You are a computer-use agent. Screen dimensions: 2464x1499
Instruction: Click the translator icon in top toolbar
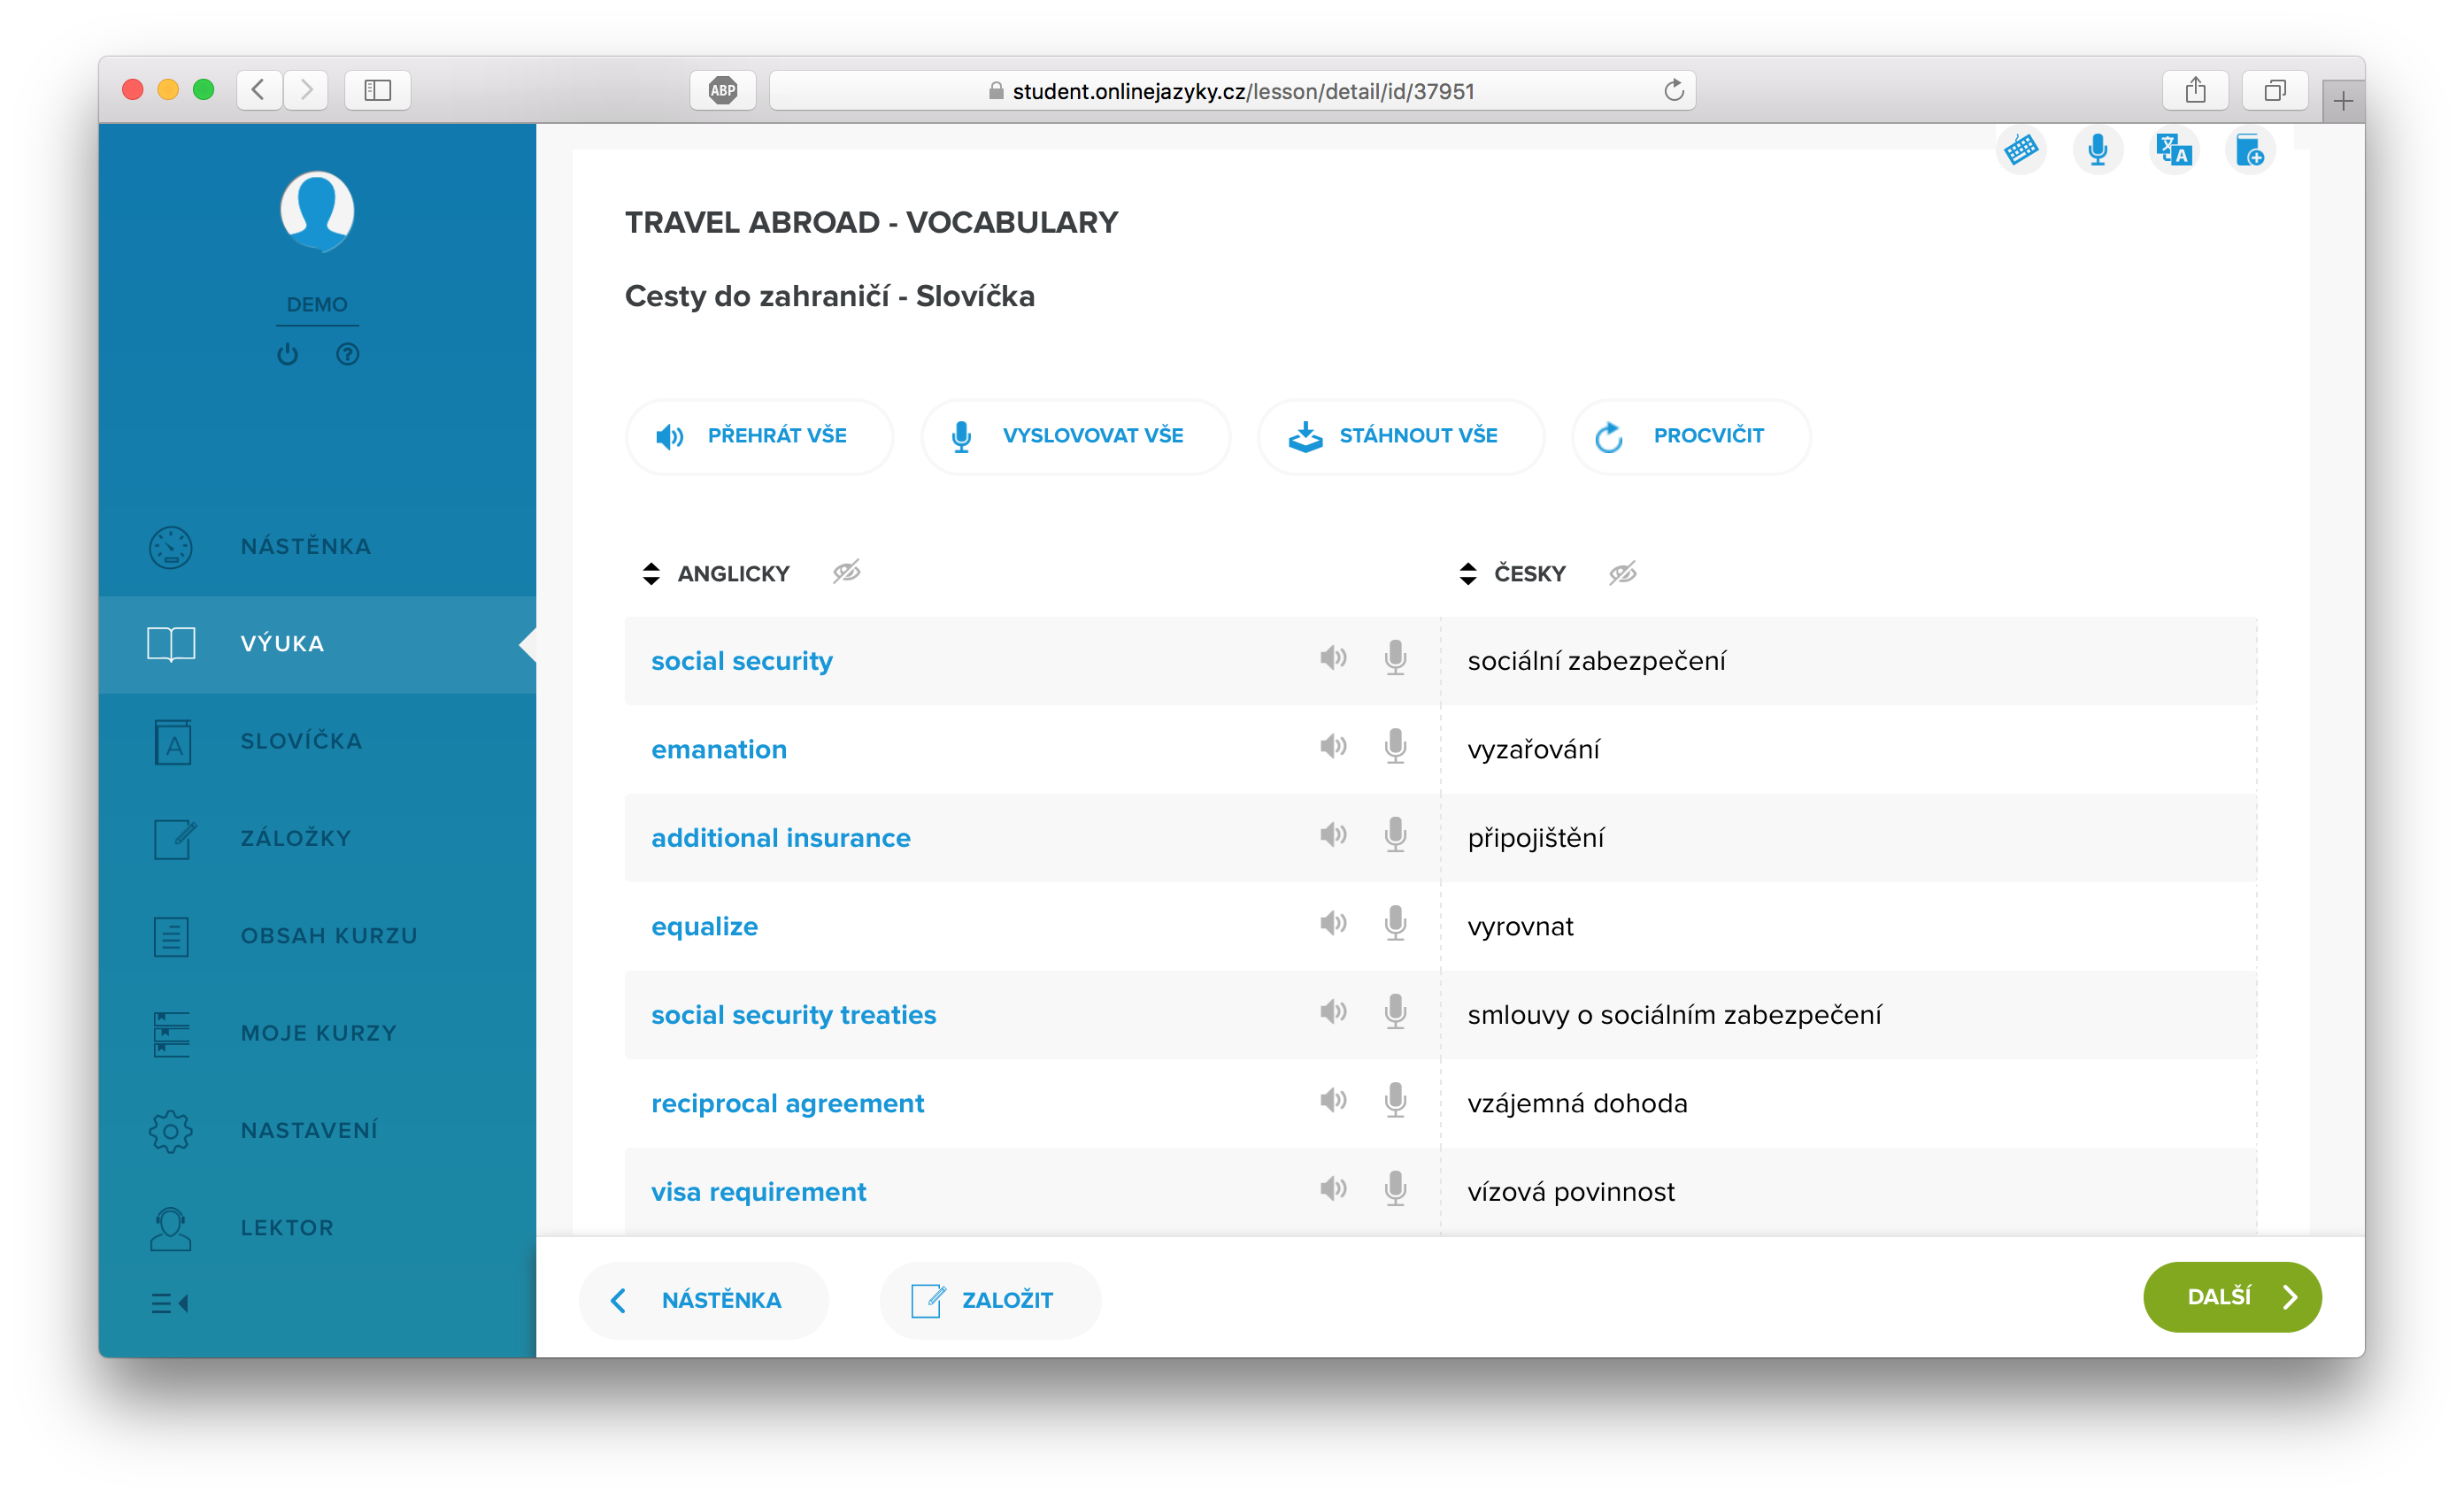click(x=2174, y=150)
